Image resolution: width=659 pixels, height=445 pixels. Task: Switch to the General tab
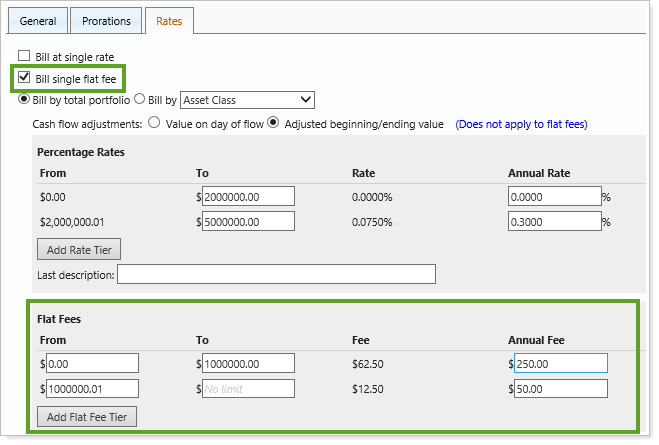[38, 20]
